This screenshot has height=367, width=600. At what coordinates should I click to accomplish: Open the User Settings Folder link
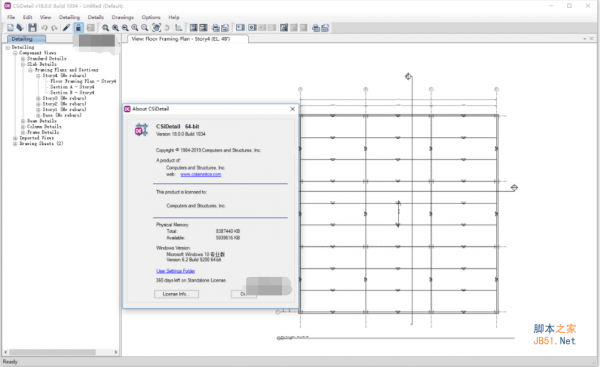pos(175,271)
